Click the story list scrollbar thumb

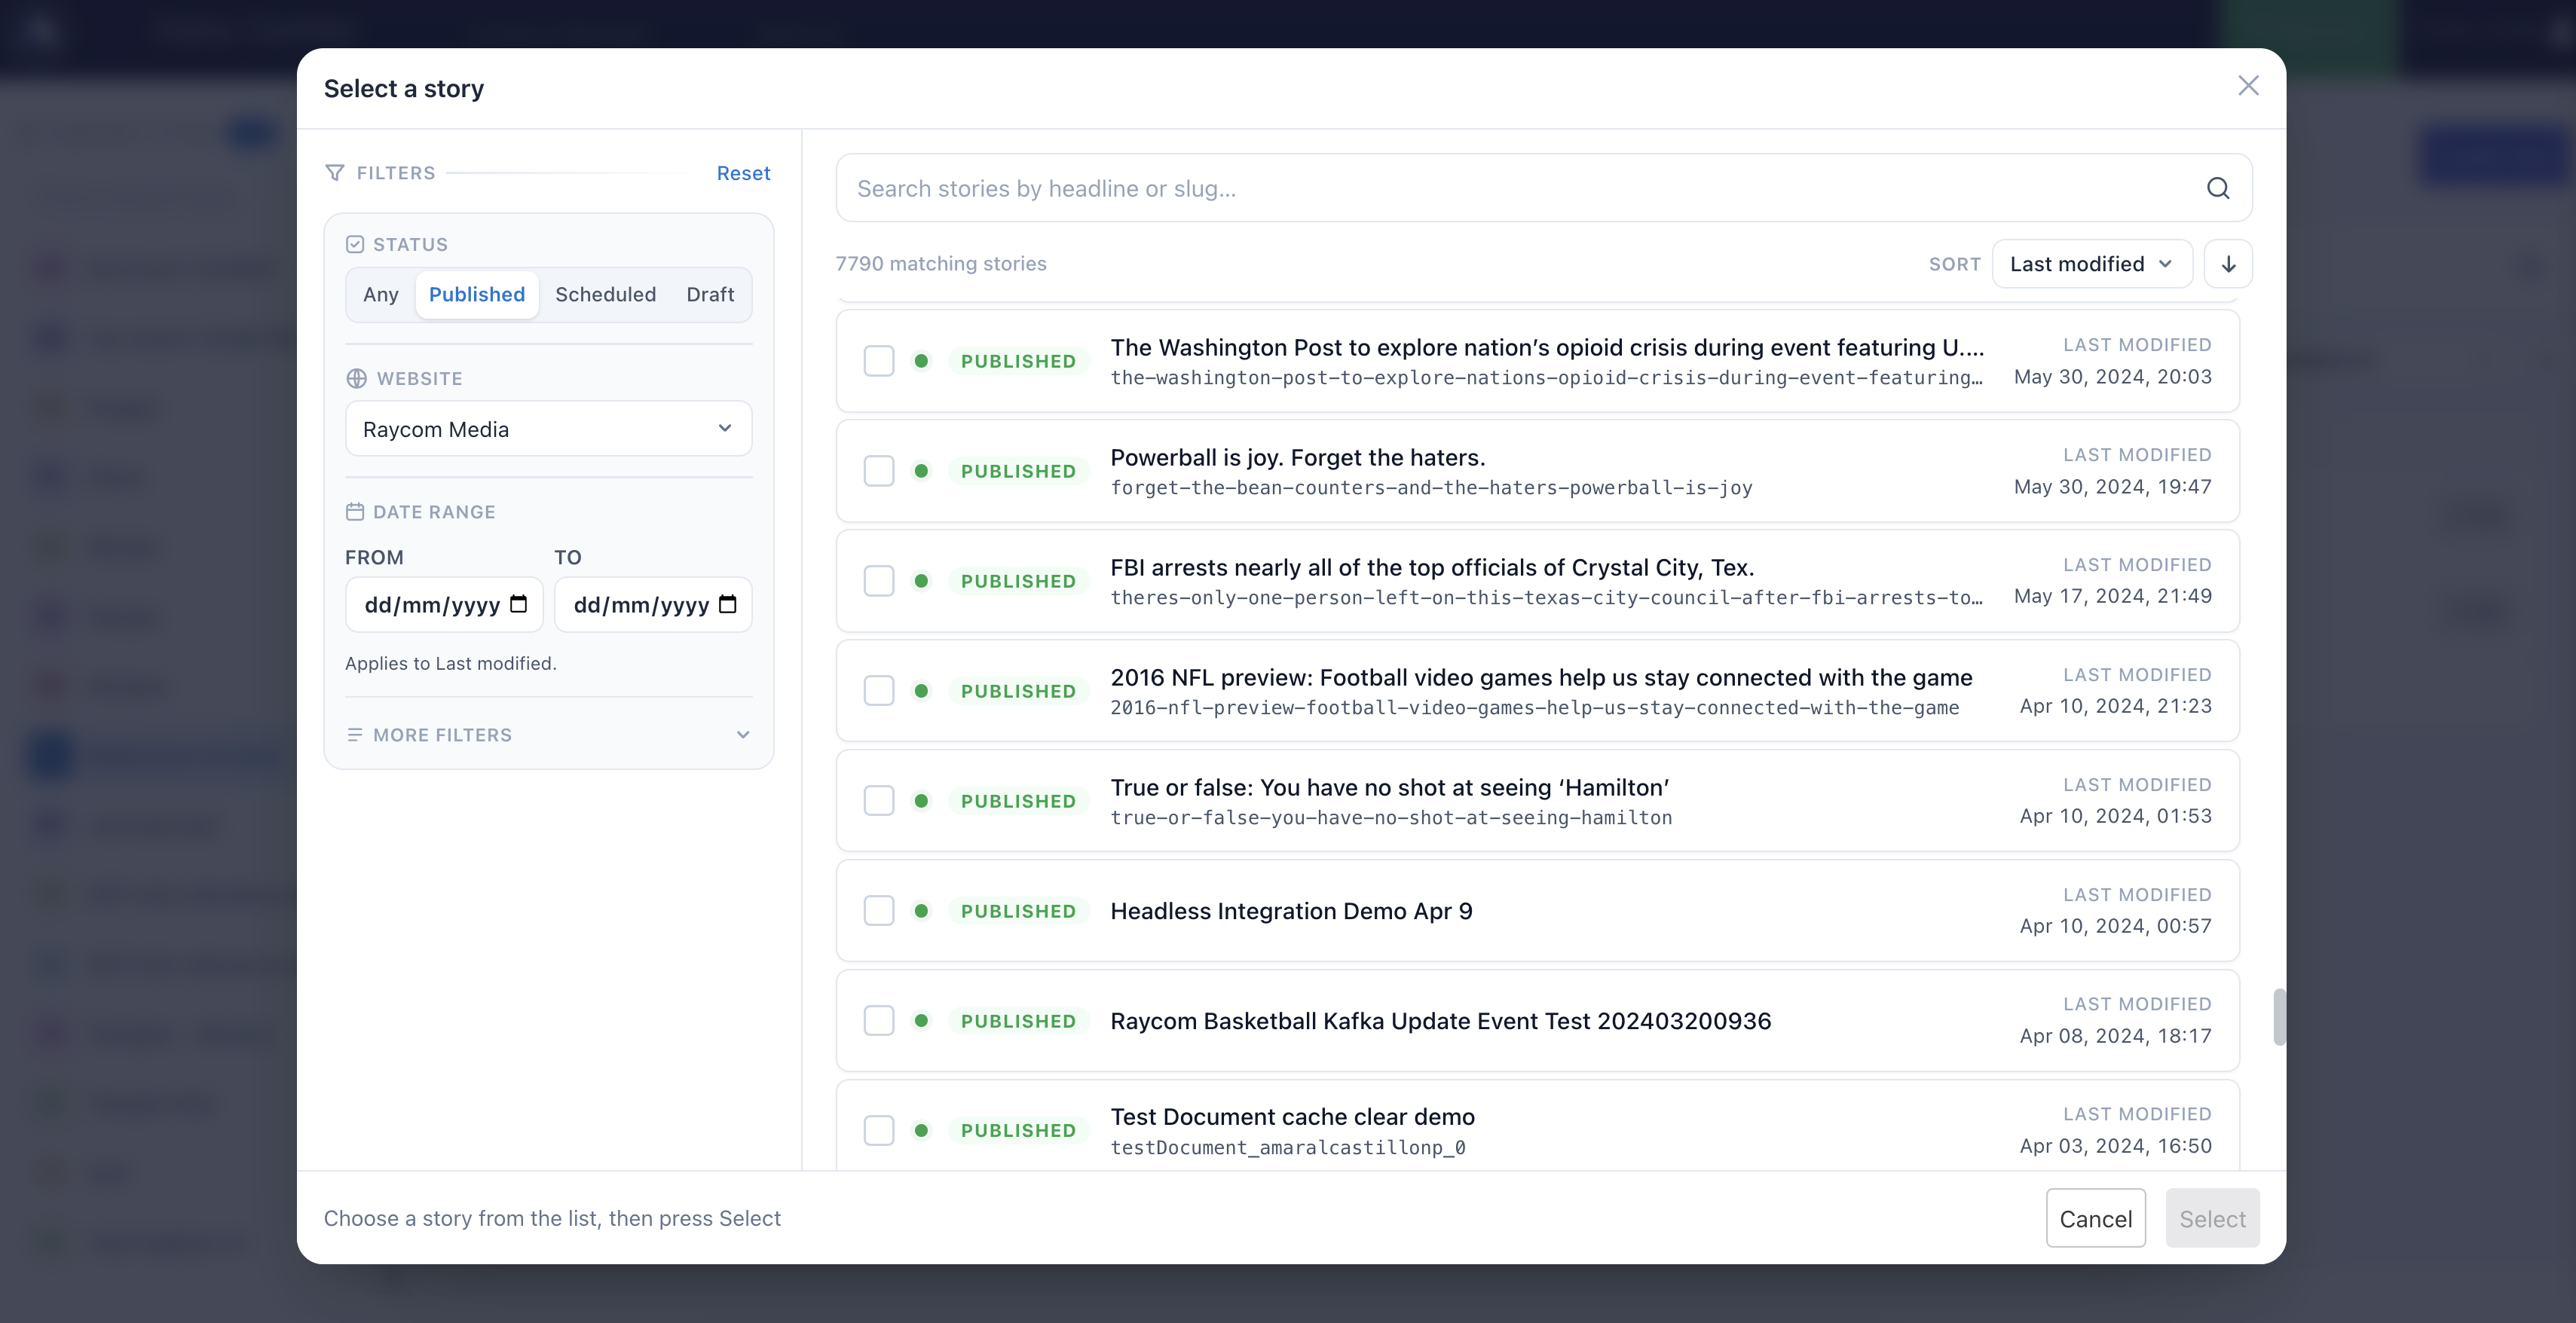coord(2279,1017)
